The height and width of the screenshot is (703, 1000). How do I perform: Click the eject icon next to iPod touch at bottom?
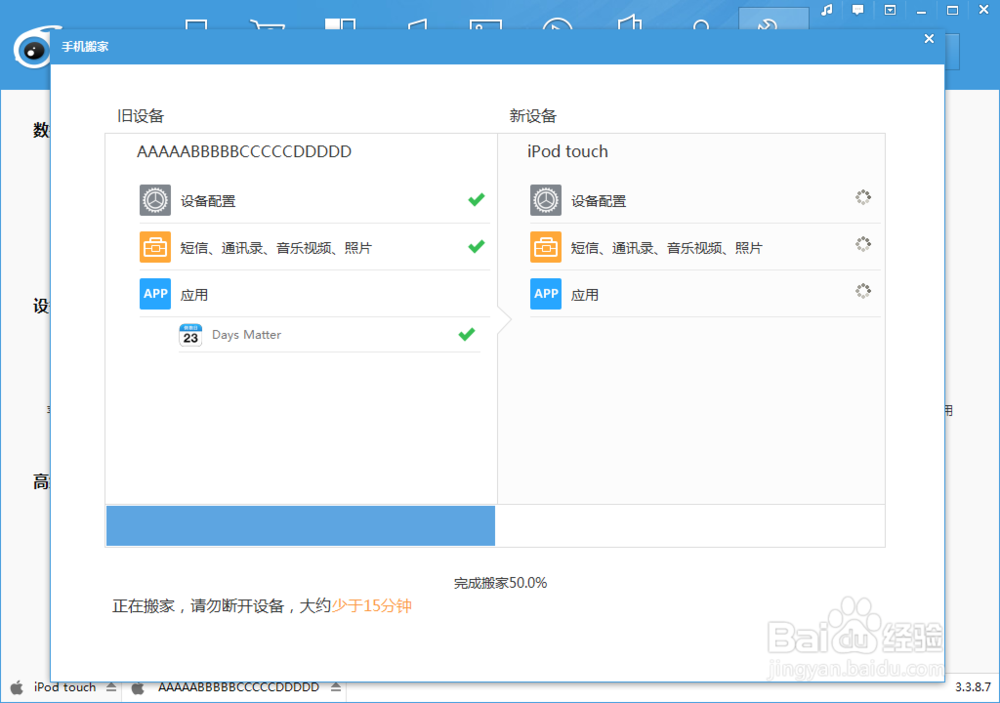(110, 687)
